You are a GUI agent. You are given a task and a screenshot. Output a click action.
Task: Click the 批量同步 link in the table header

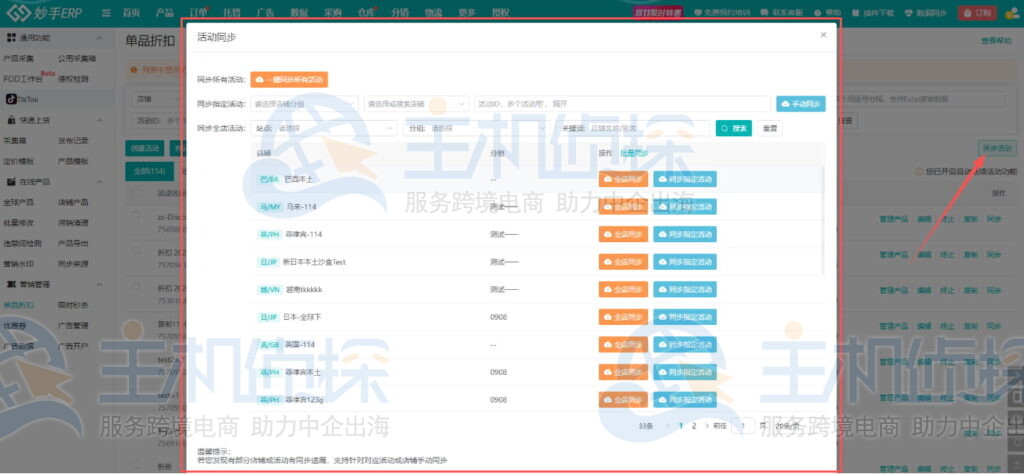633,153
